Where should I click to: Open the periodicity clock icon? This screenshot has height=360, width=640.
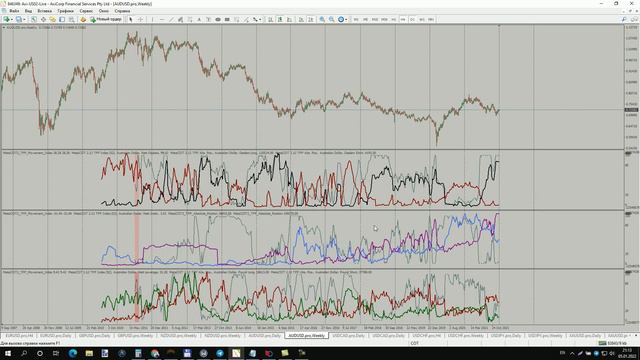(341, 19)
